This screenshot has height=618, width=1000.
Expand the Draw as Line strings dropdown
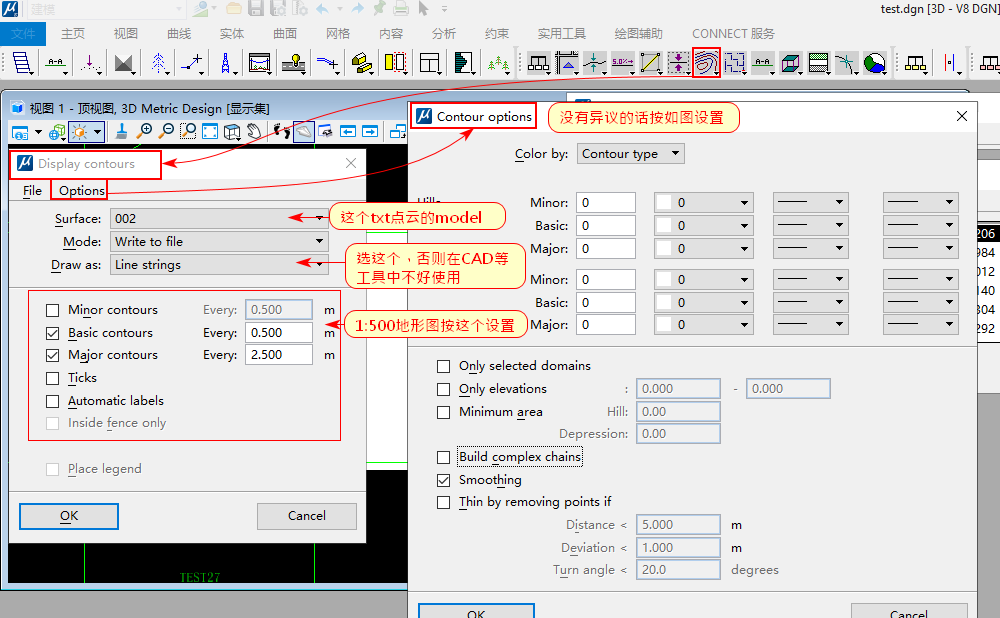(x=219, y=265)
